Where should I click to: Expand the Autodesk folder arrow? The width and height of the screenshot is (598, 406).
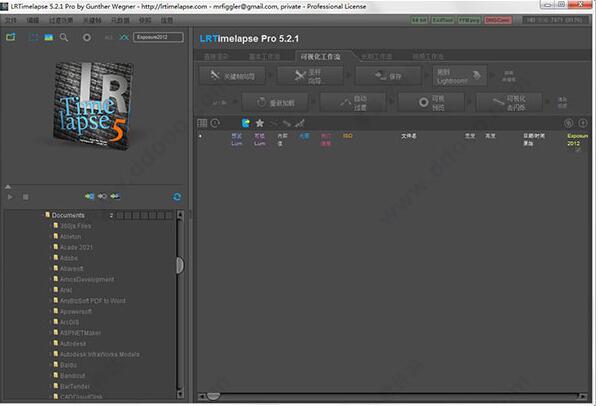tap(51, 343)
